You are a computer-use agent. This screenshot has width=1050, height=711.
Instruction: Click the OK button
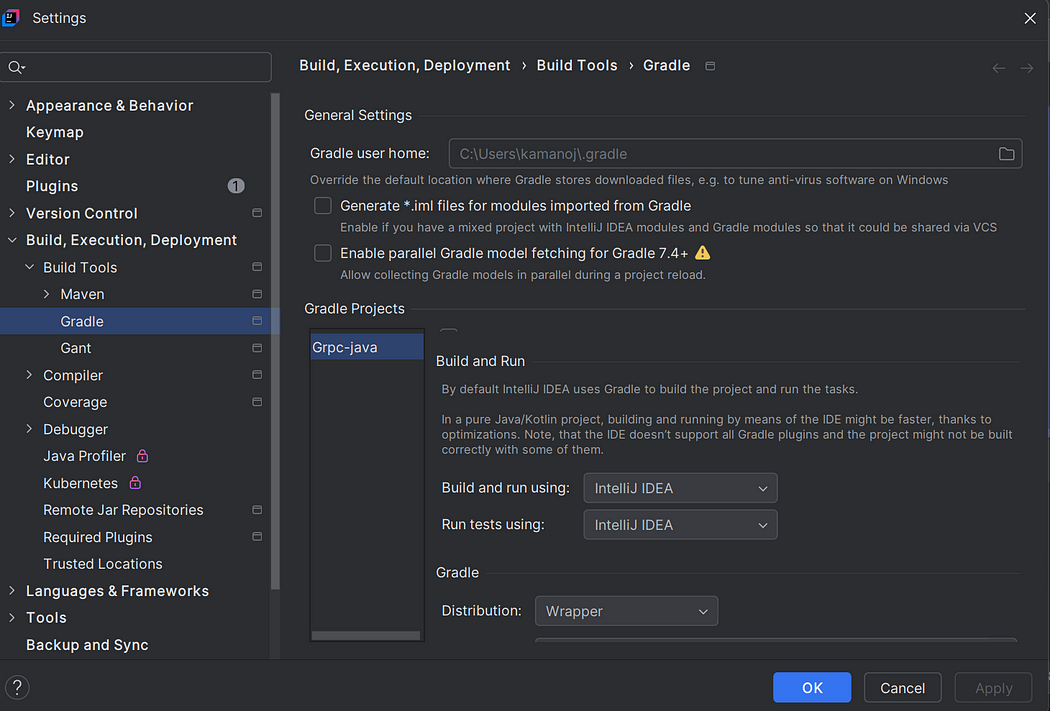click(812, 688)
